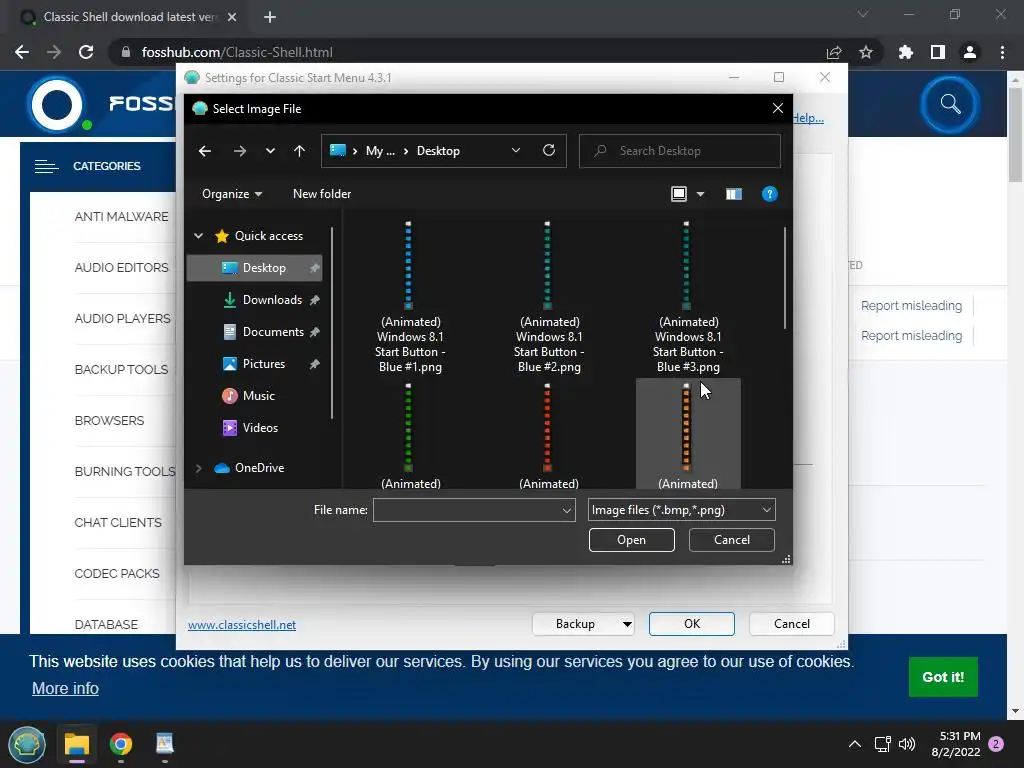Click the taskbar volume icon
The height and width of the screenshot is (768, 1024).
906,744
